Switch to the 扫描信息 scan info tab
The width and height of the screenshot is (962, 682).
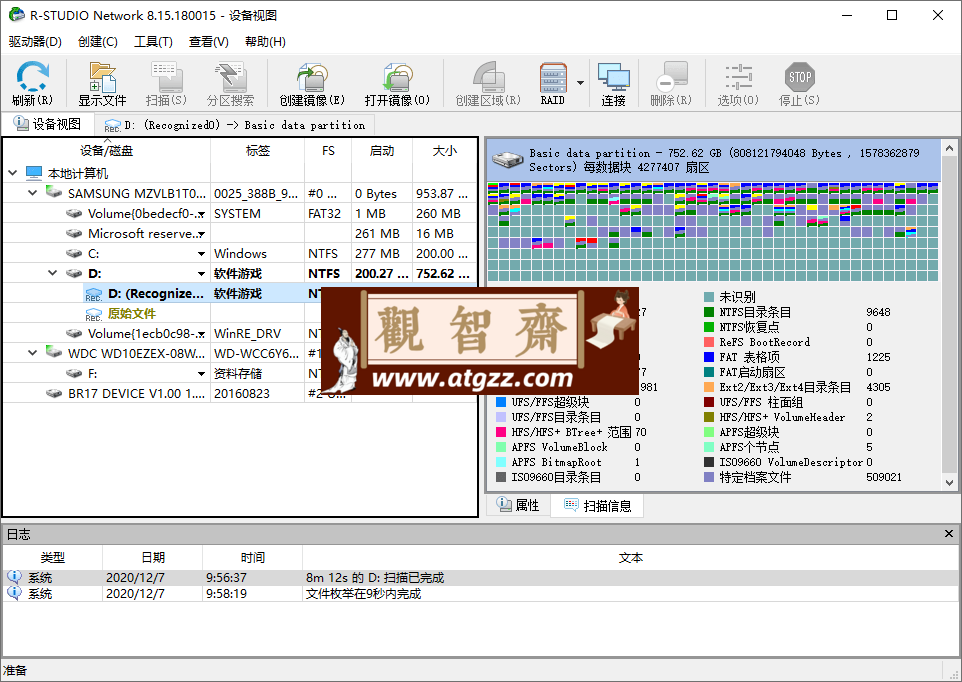tap(598, 505)
